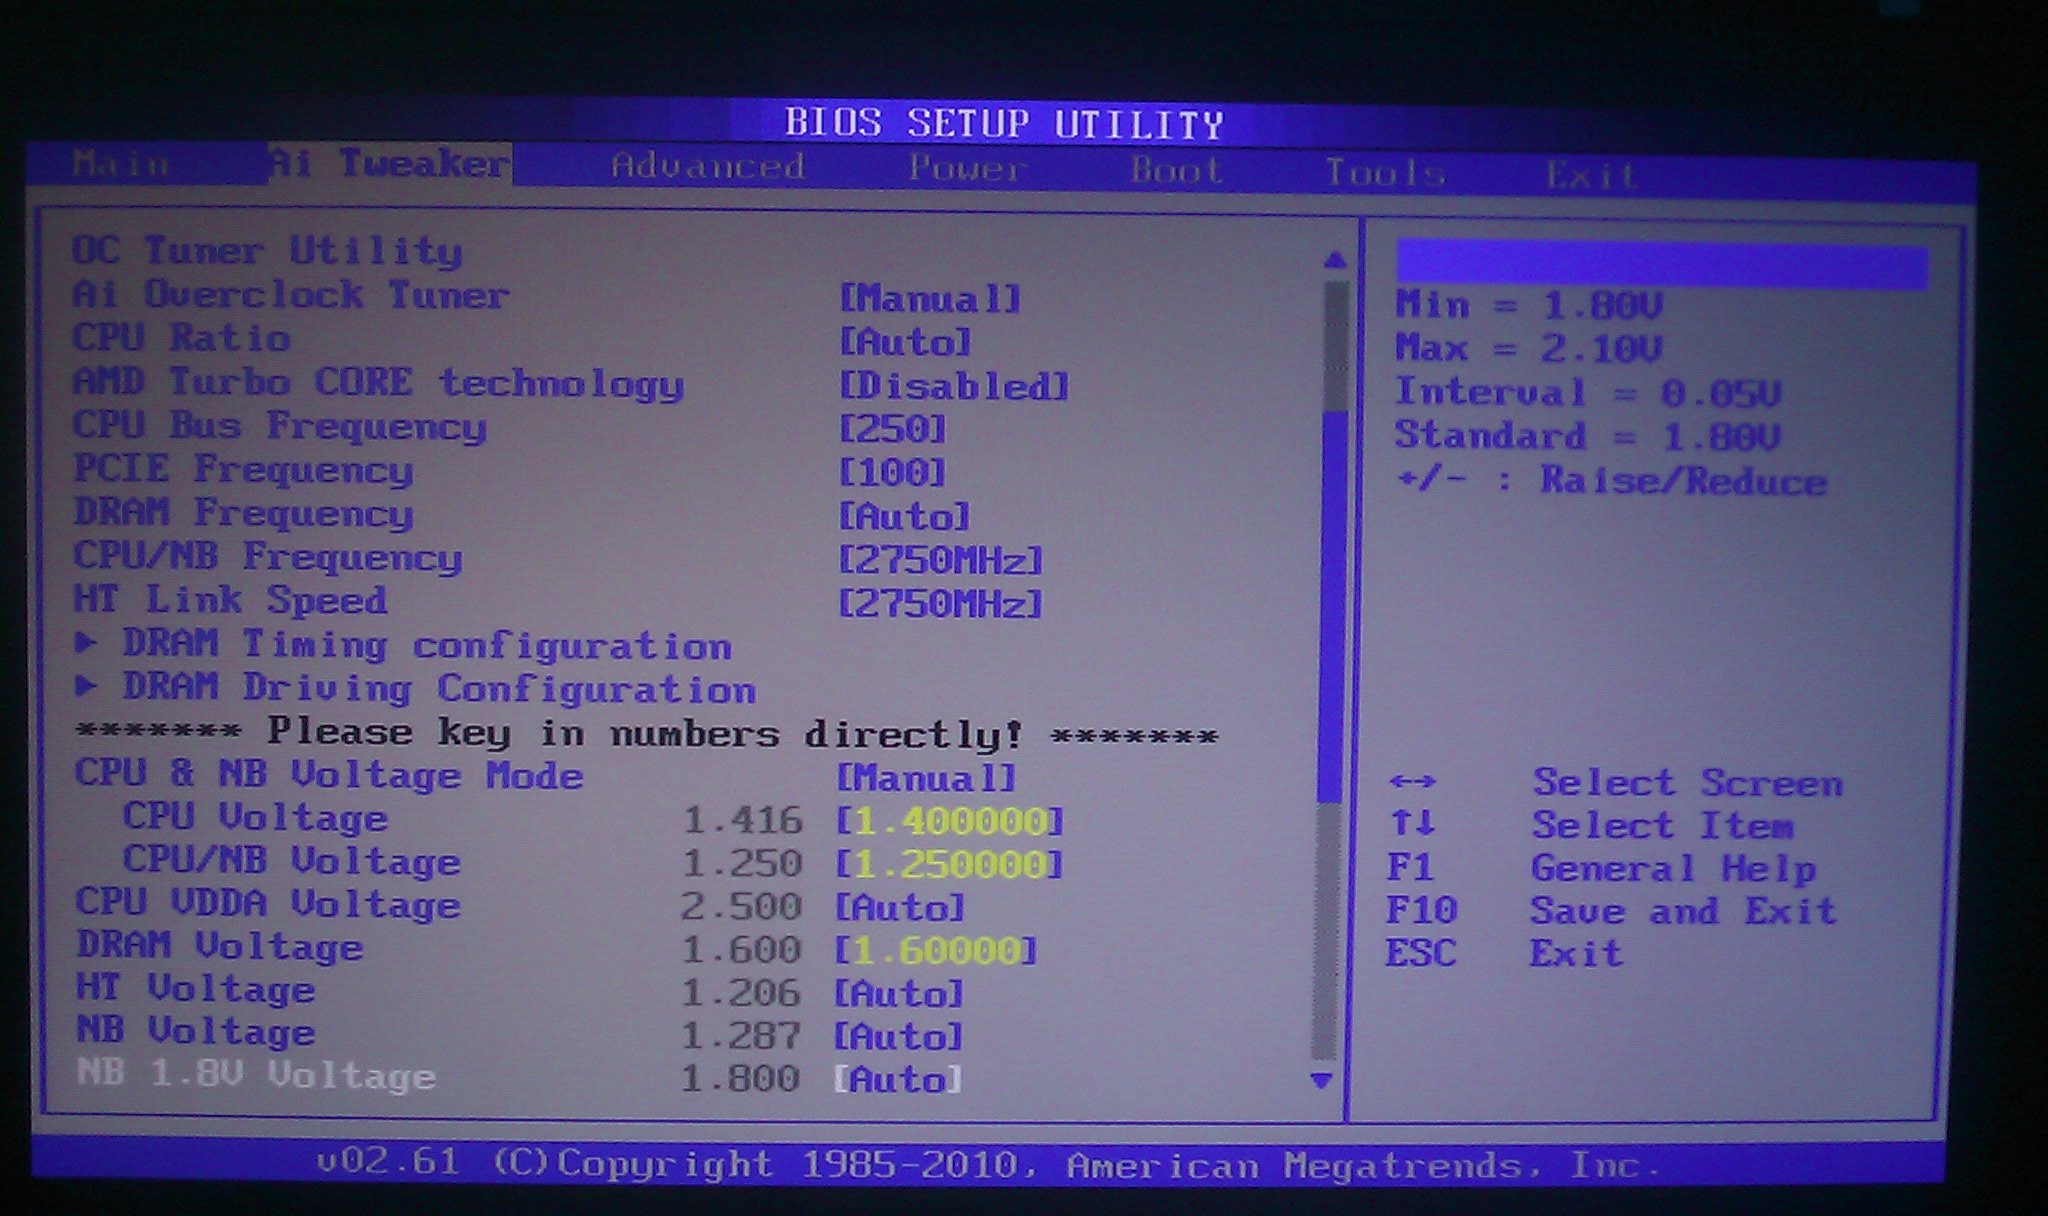The image size is (2048, 1216).
Task: Open the DRAM Frequency Auto dropdown
Action: coord(904,517)
